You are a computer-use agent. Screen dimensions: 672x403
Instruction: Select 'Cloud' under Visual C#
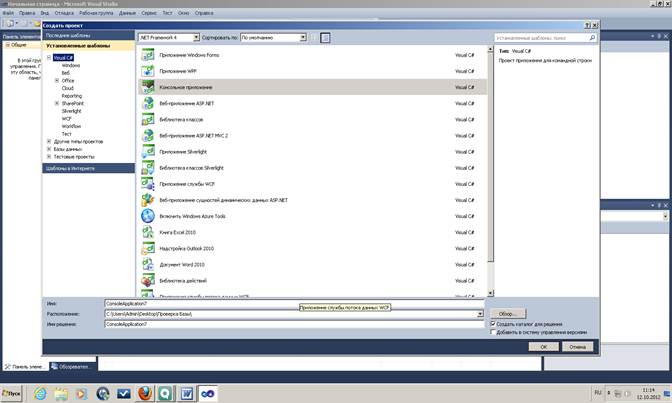coord(68,88)
